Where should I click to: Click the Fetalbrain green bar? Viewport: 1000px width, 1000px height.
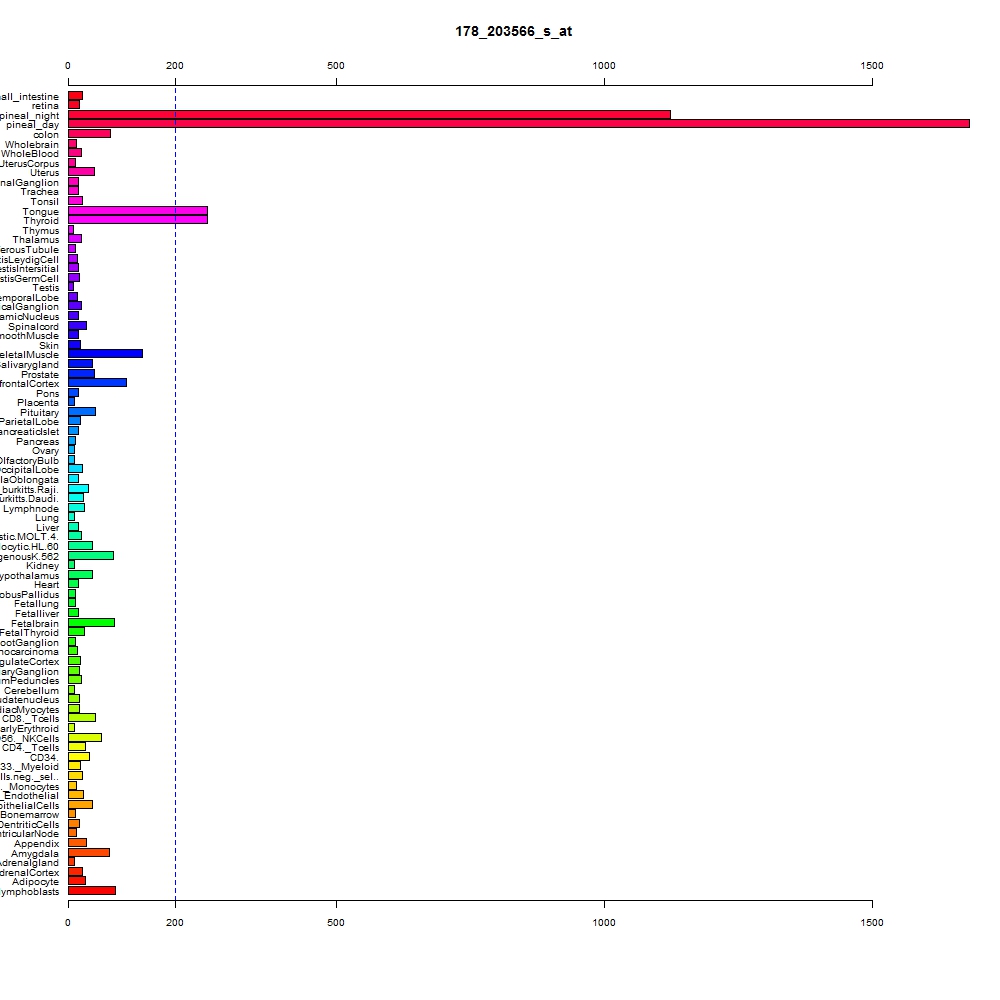91,622
